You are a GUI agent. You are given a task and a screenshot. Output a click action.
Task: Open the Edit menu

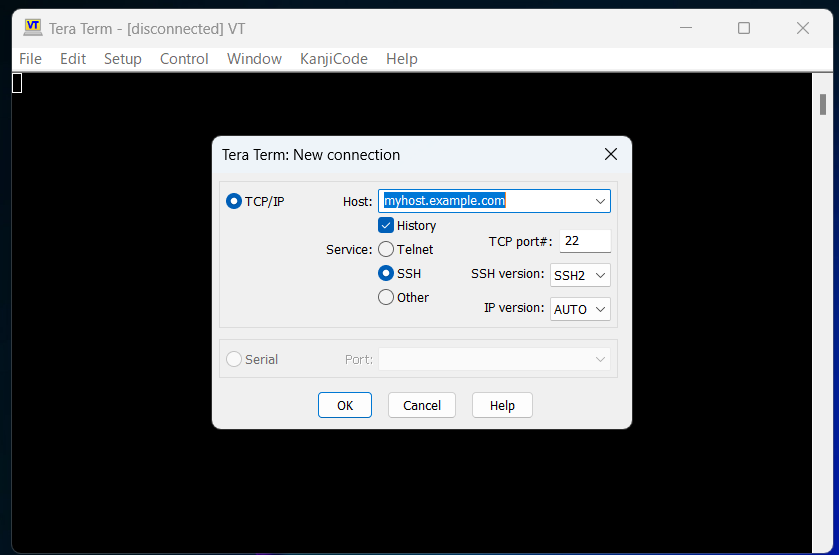click(73, 59)
